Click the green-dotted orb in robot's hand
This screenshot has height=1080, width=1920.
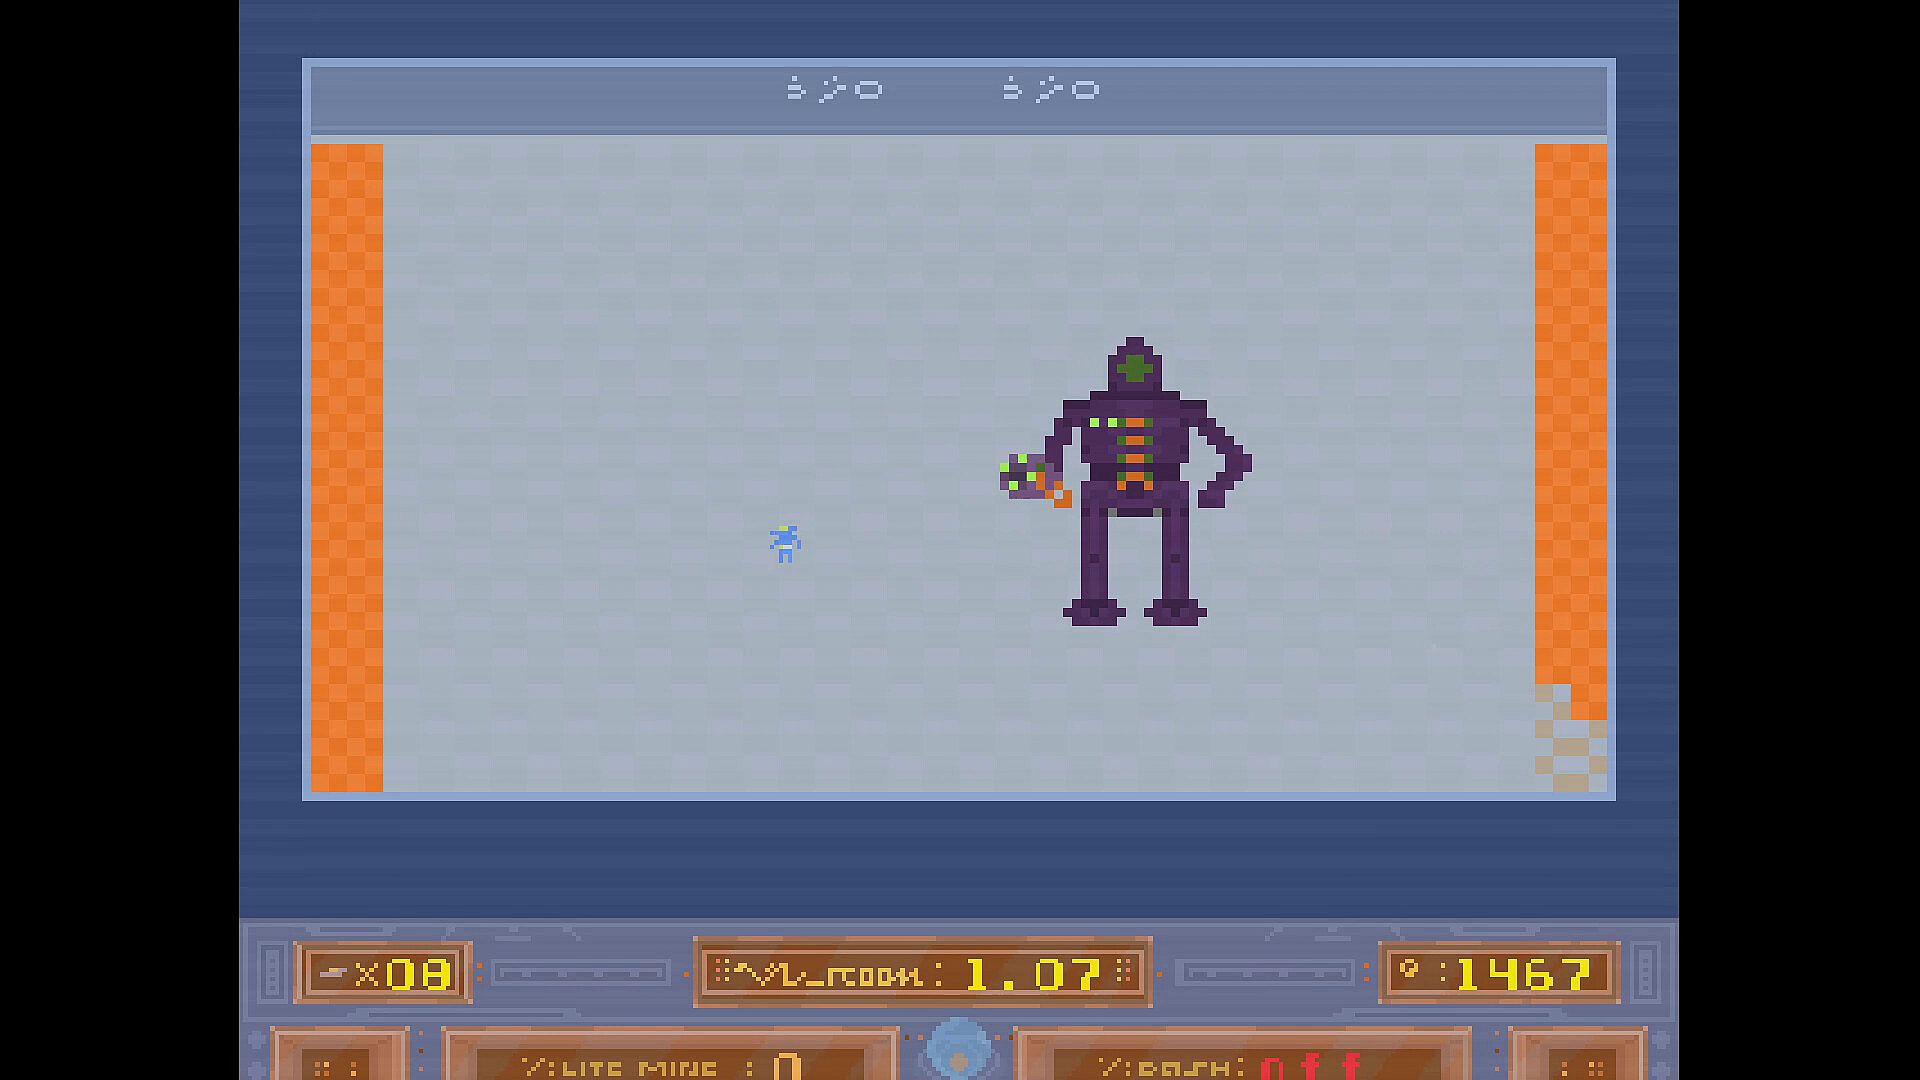1024,476
